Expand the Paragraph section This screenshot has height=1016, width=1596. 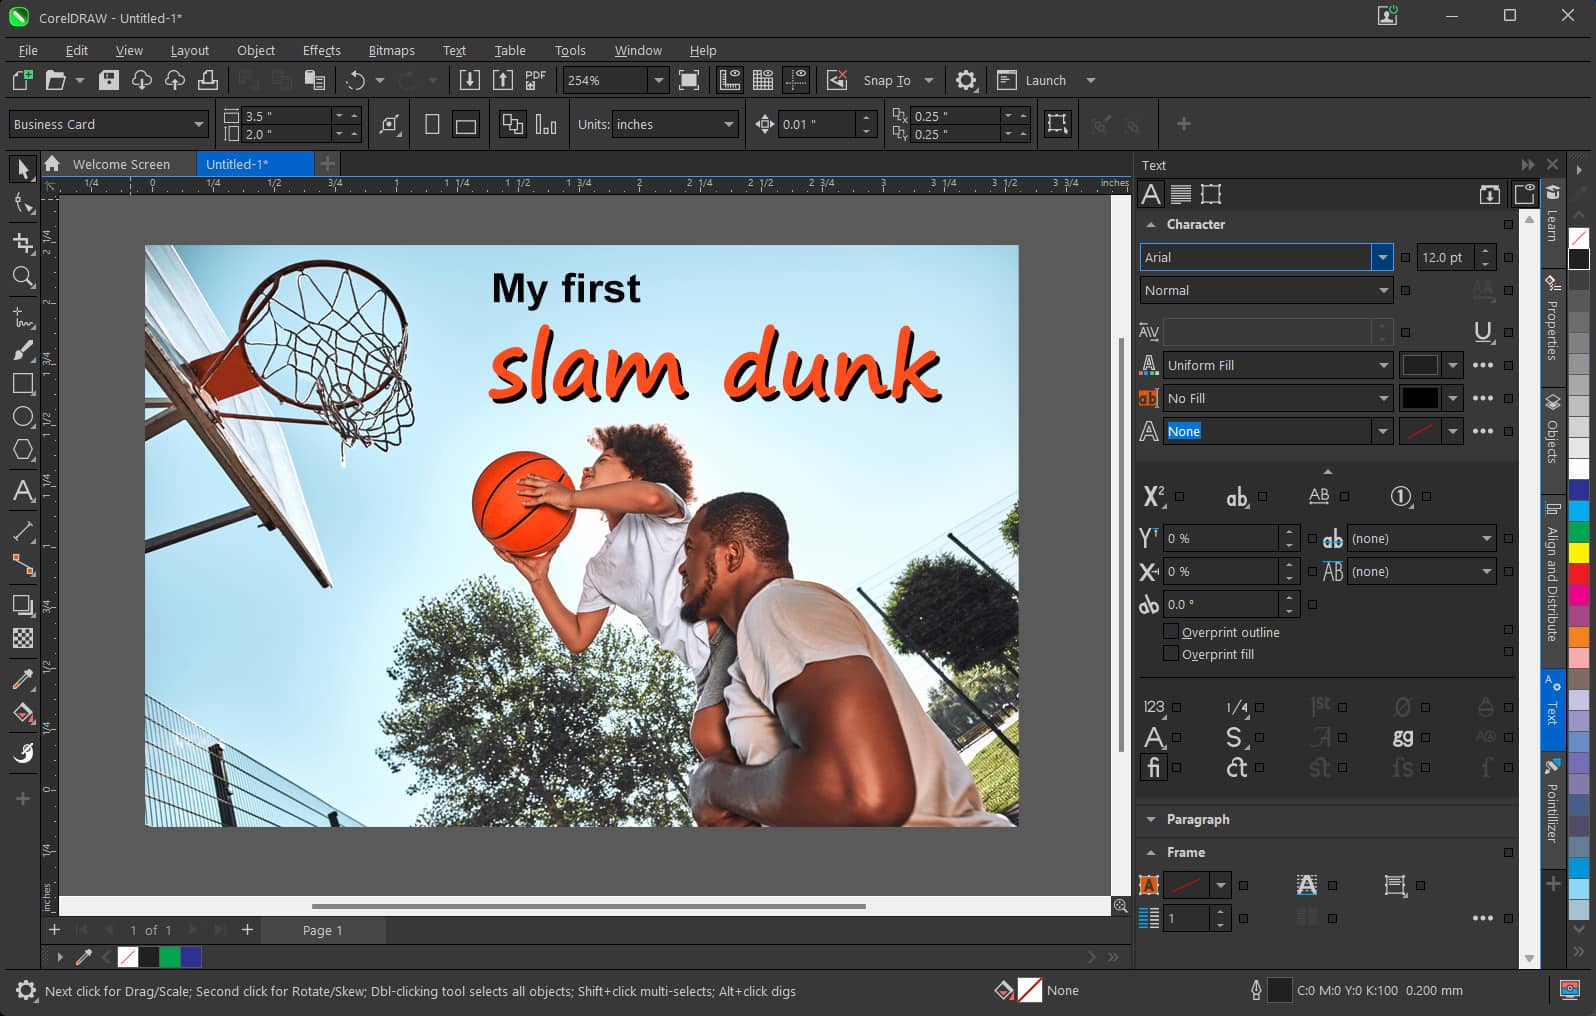coord(1197,819)
